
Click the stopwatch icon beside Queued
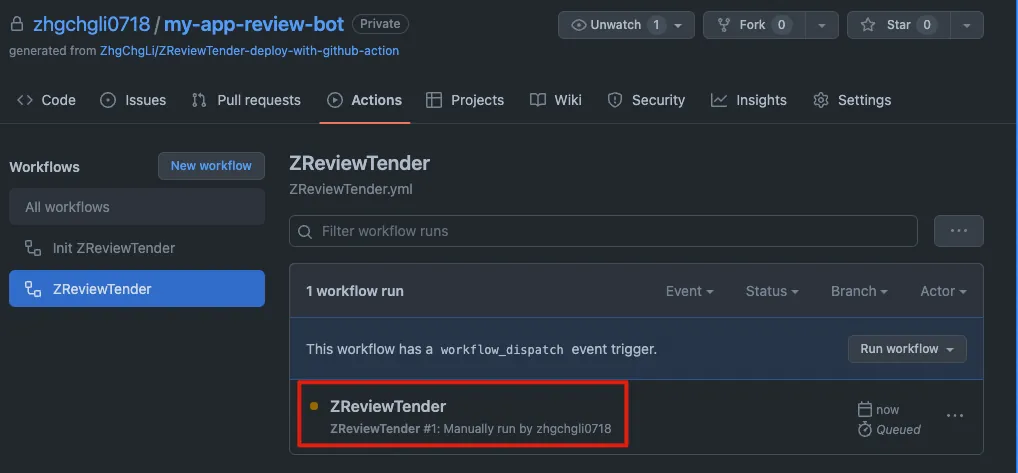(865, 429)
